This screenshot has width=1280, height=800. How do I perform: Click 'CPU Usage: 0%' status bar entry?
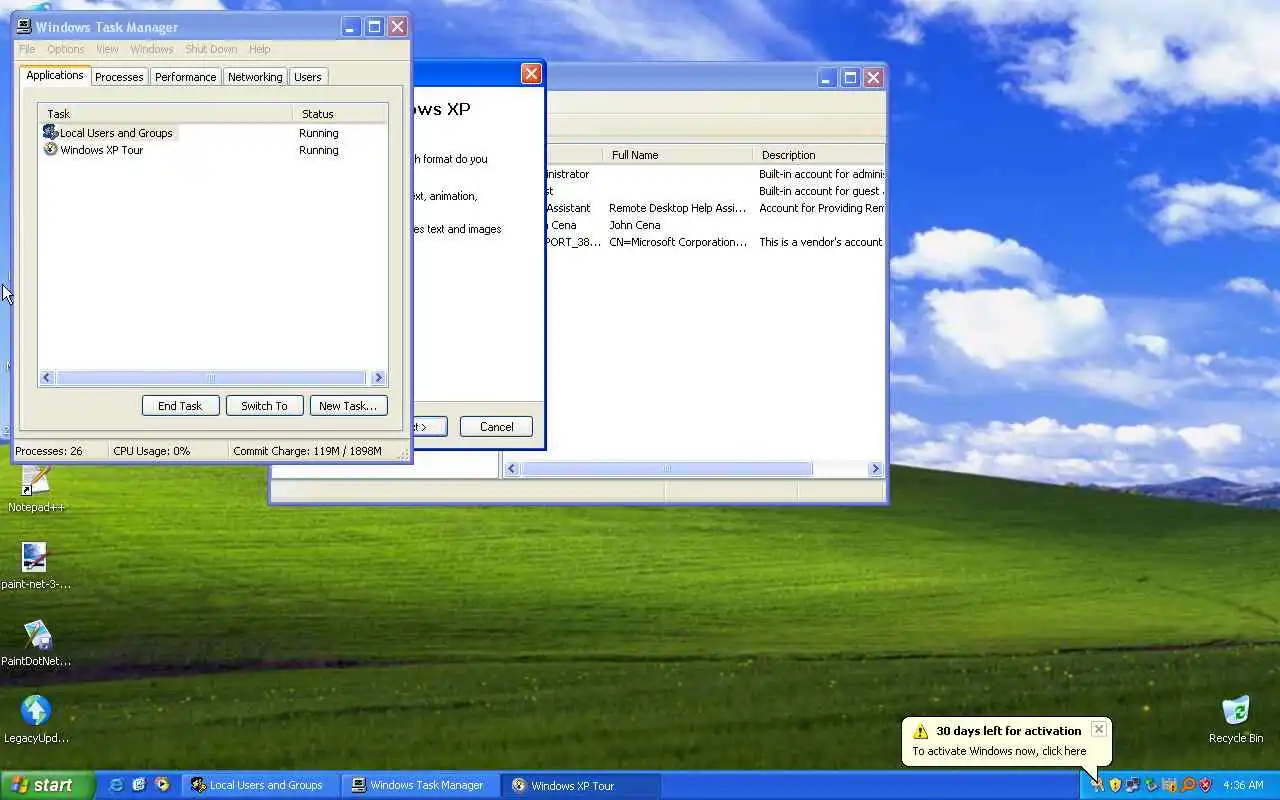pyautogui.click(x=151, y=451)
